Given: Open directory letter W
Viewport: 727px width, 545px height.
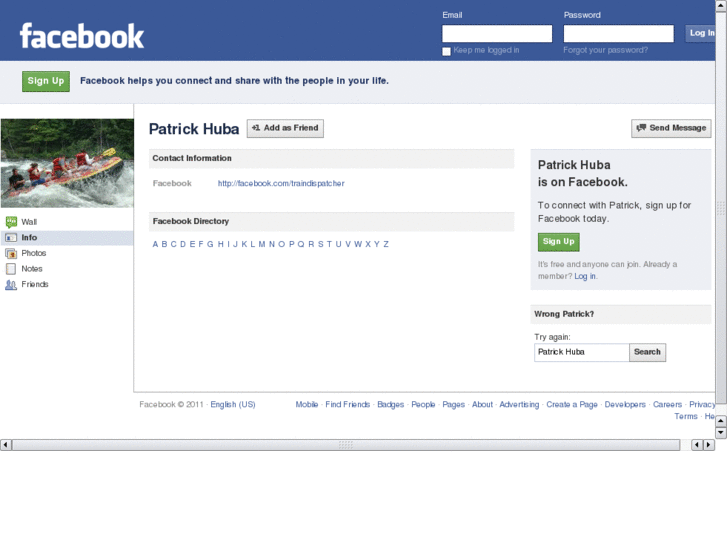Looking at the screenshot, I should coord(358,244).
